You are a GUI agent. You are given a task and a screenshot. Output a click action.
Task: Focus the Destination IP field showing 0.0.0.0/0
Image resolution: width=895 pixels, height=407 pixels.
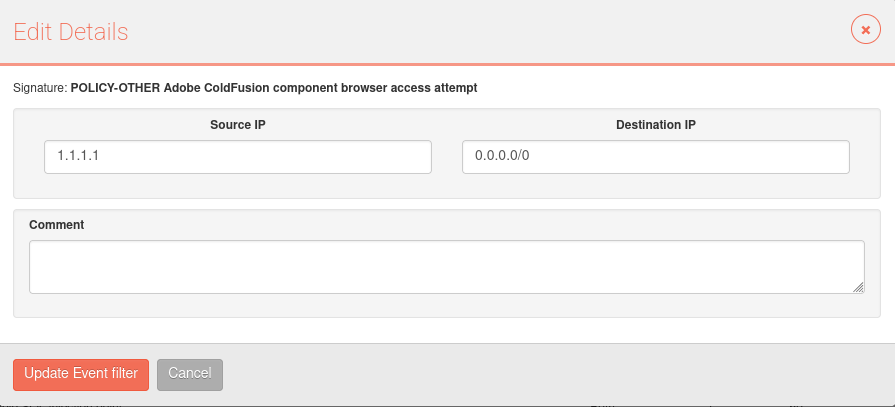point(656,157)
